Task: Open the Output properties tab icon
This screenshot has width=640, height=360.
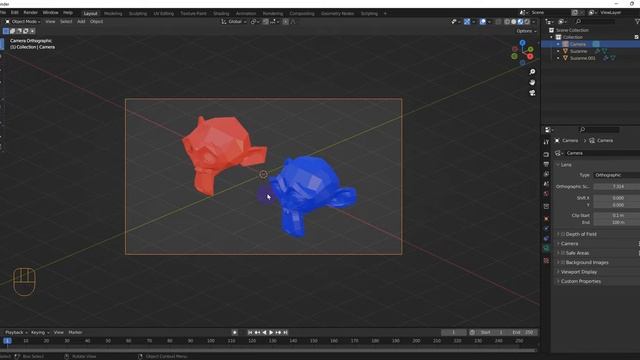Action: tap(547, 164)
